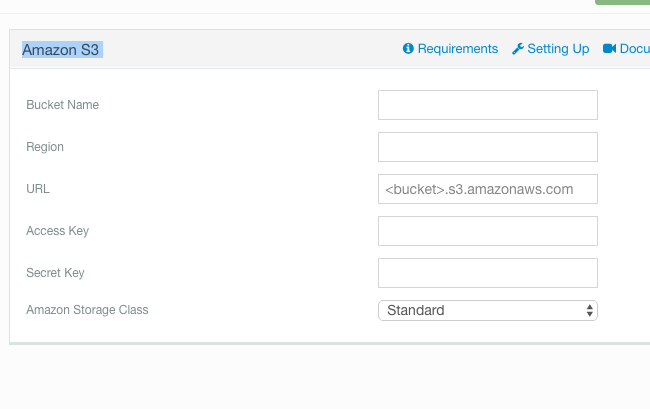This screenshot has height=409, width=650.
Task: Click the Requirements info icon
Action: (x=408, y=48)
